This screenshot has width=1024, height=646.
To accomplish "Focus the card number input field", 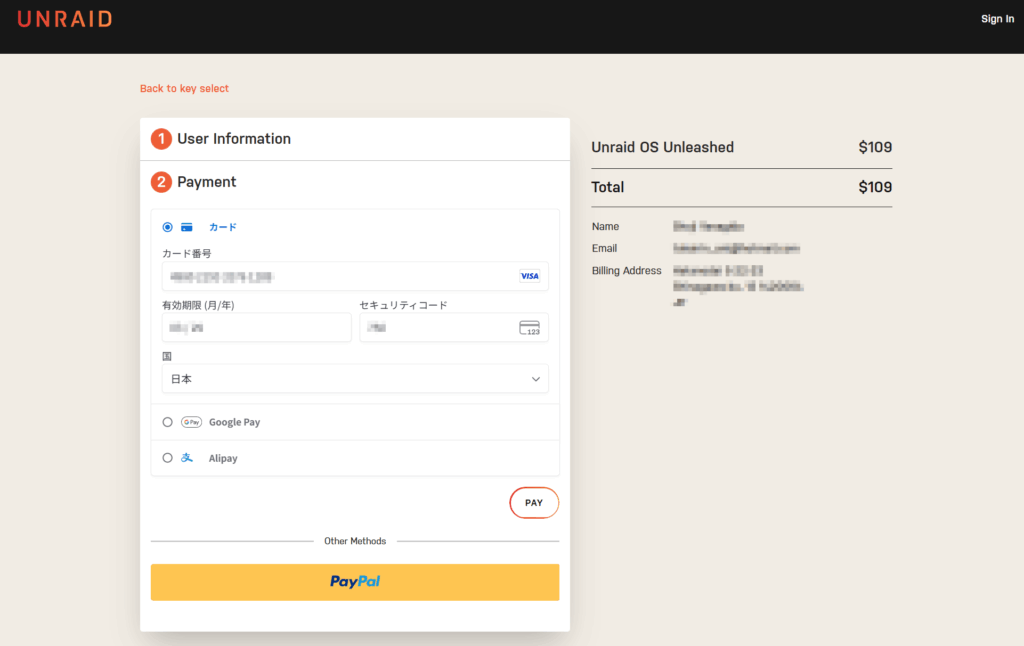I will tap(355, 276).
